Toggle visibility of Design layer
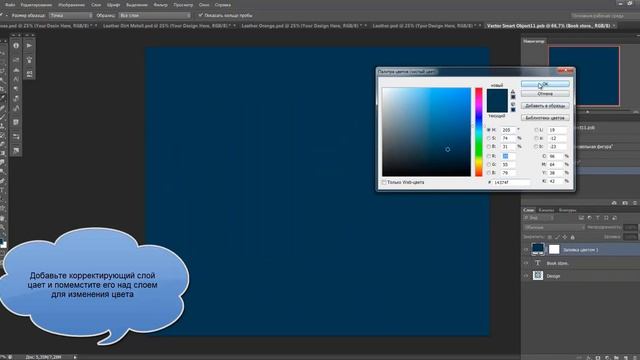 click(x=526, y=276)
